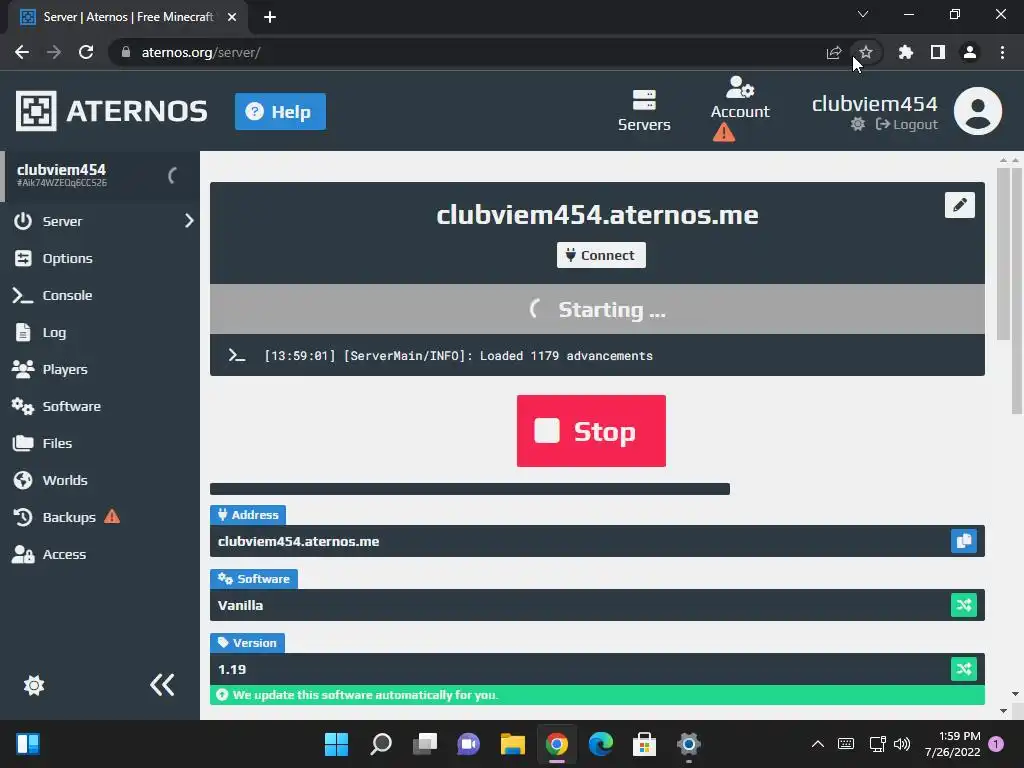This screenshot has width=1024, height=768.
Task: Open the tab search dropdown arrow
Action: [863, 14]
